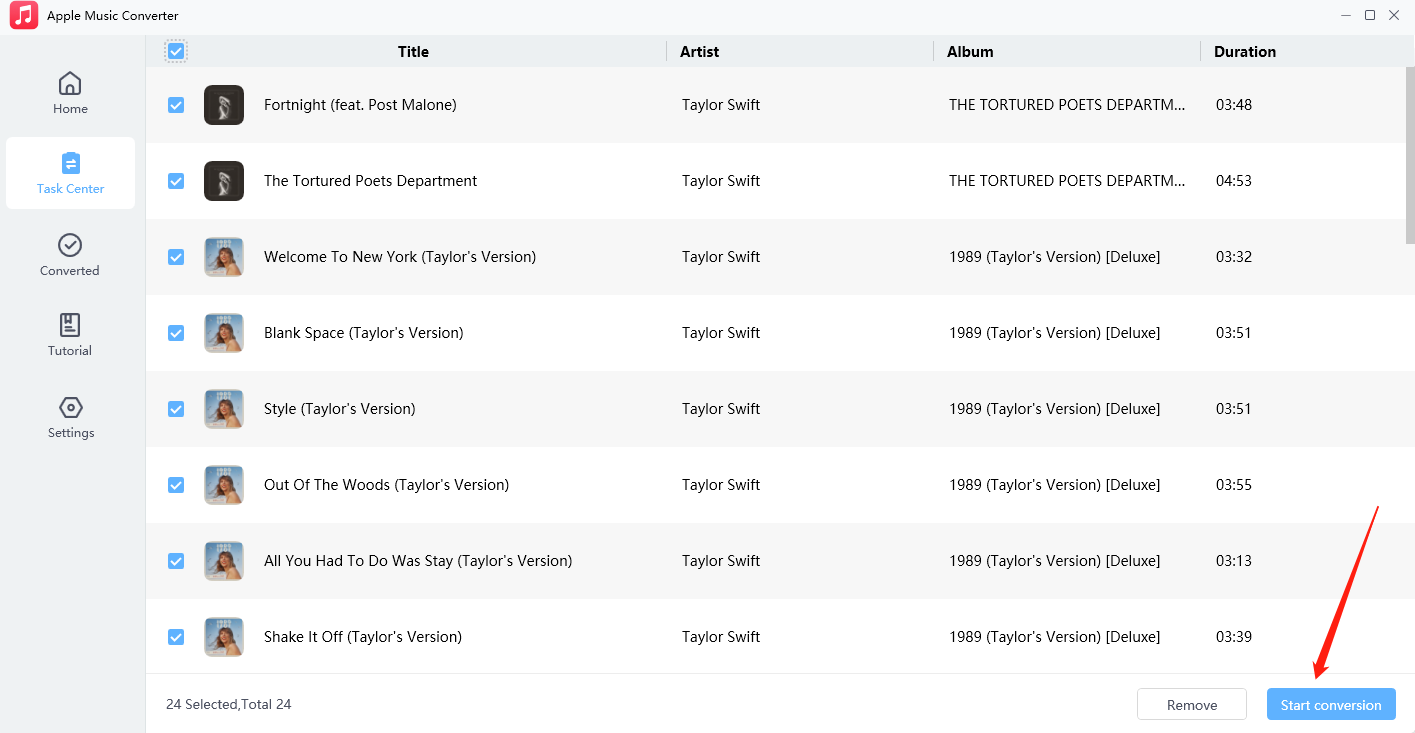Screen dimensions: 1415x733
Task: Click the Artist column header
Action: click(x=699, y=52)
